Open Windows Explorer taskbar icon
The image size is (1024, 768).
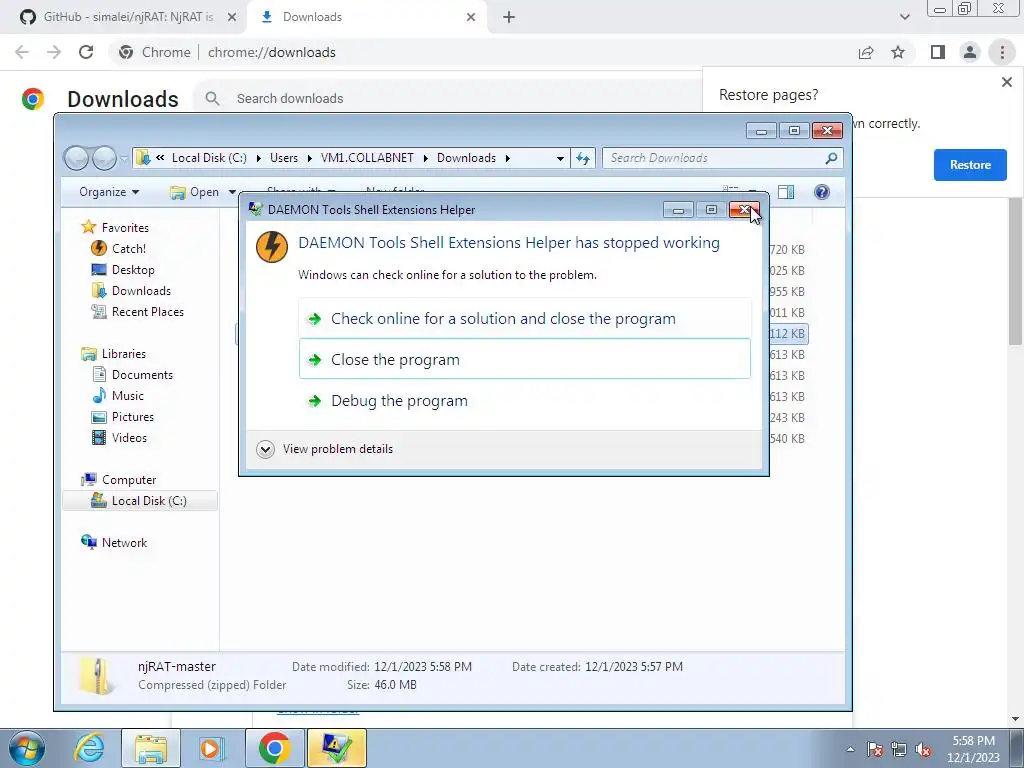click(150, 748)
